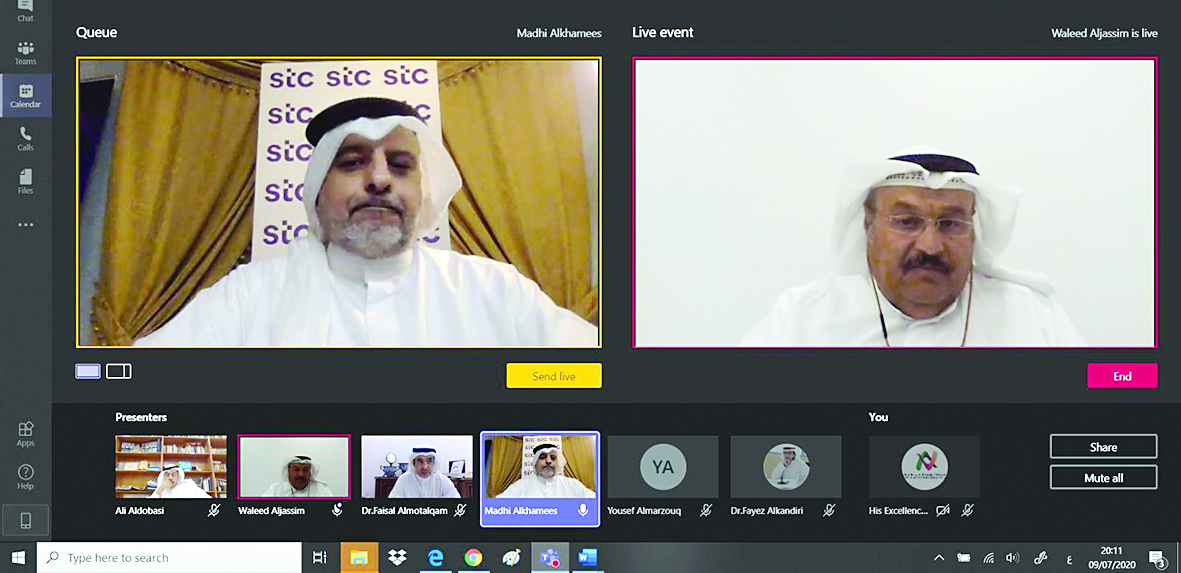End the live event

(x=1122, y=376)
